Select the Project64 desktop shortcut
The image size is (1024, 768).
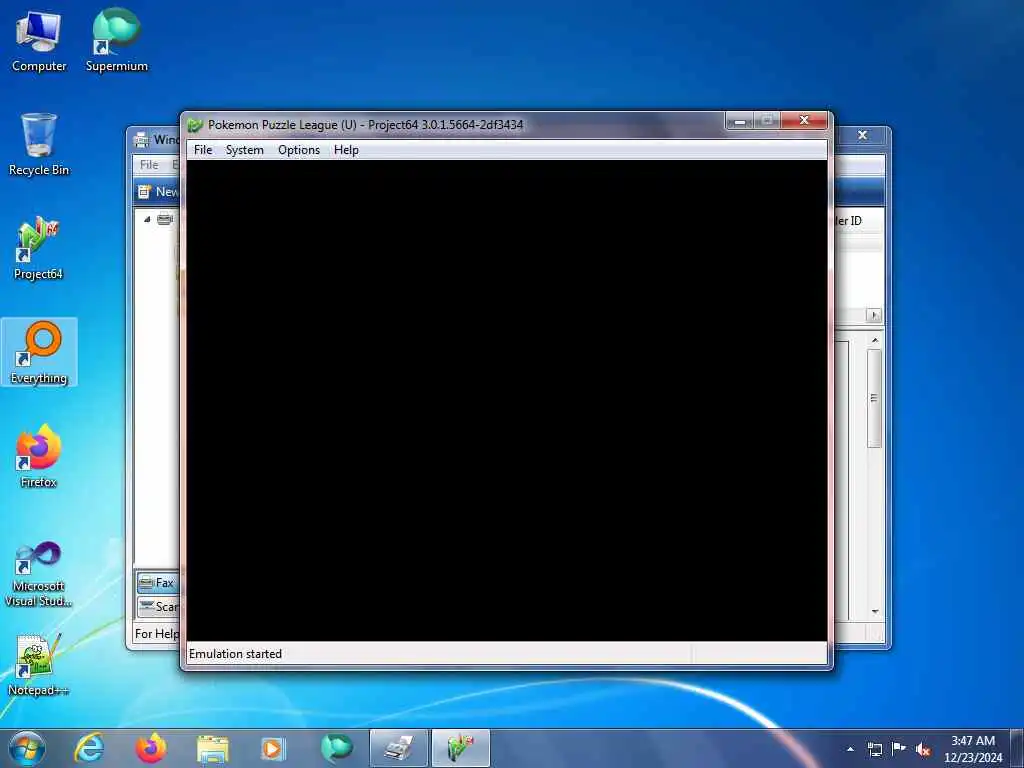pos(38,248)
